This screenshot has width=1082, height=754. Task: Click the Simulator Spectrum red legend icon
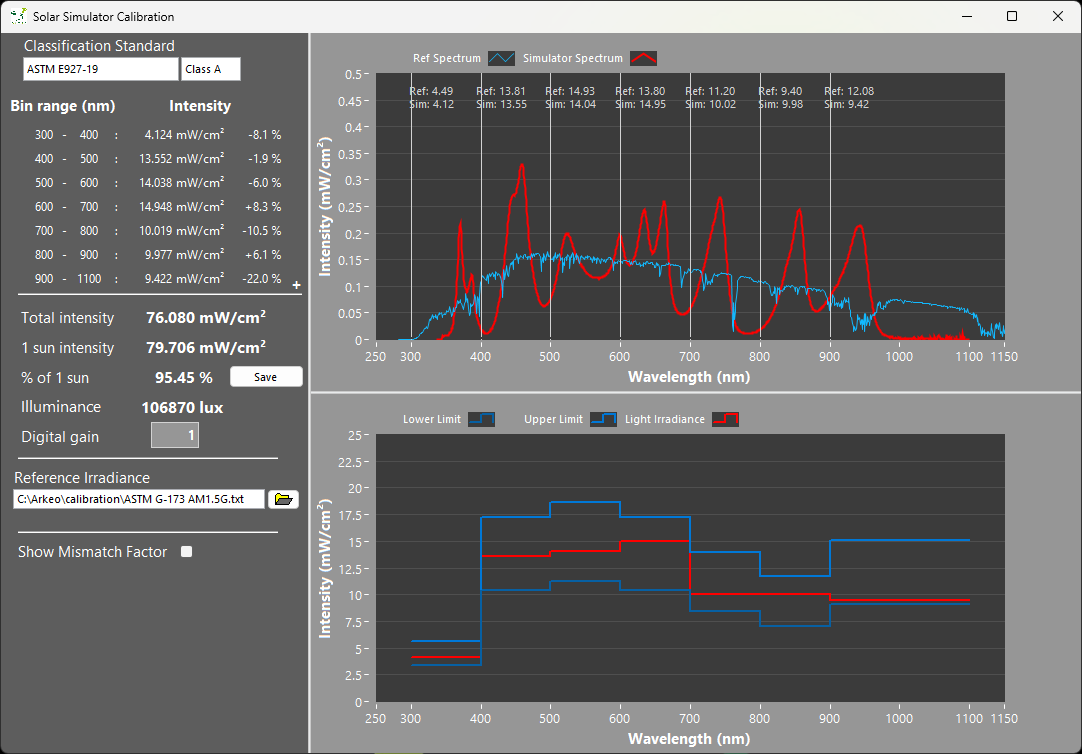coord(643,59)
